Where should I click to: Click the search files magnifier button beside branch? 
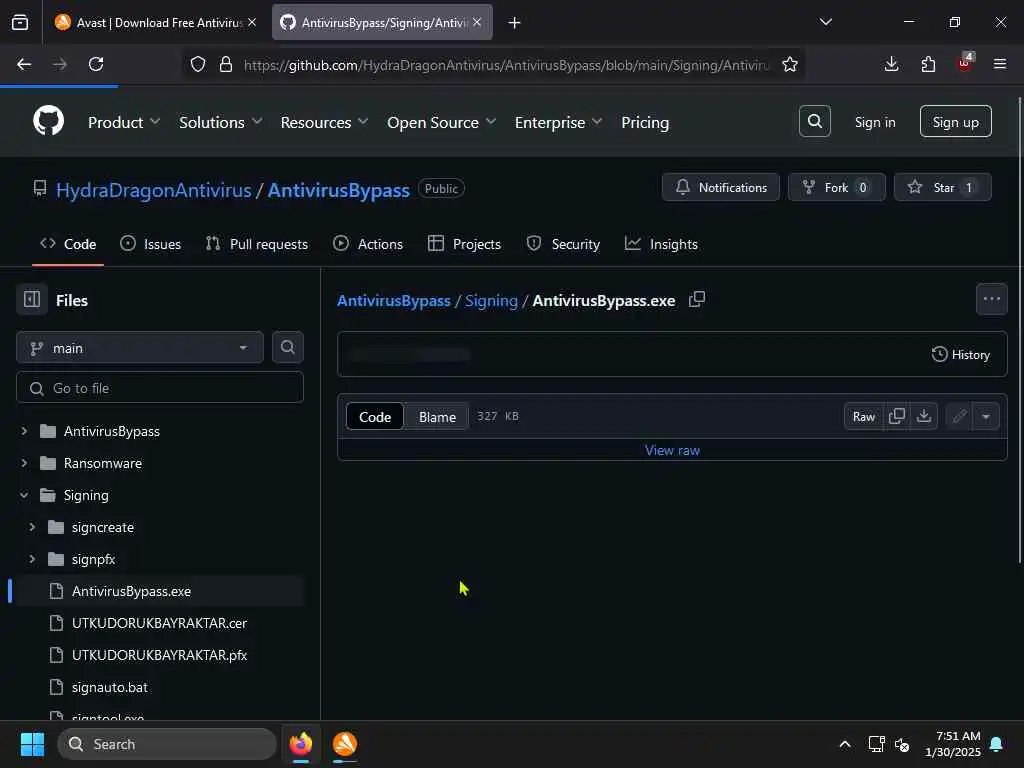tap(287, 347)
